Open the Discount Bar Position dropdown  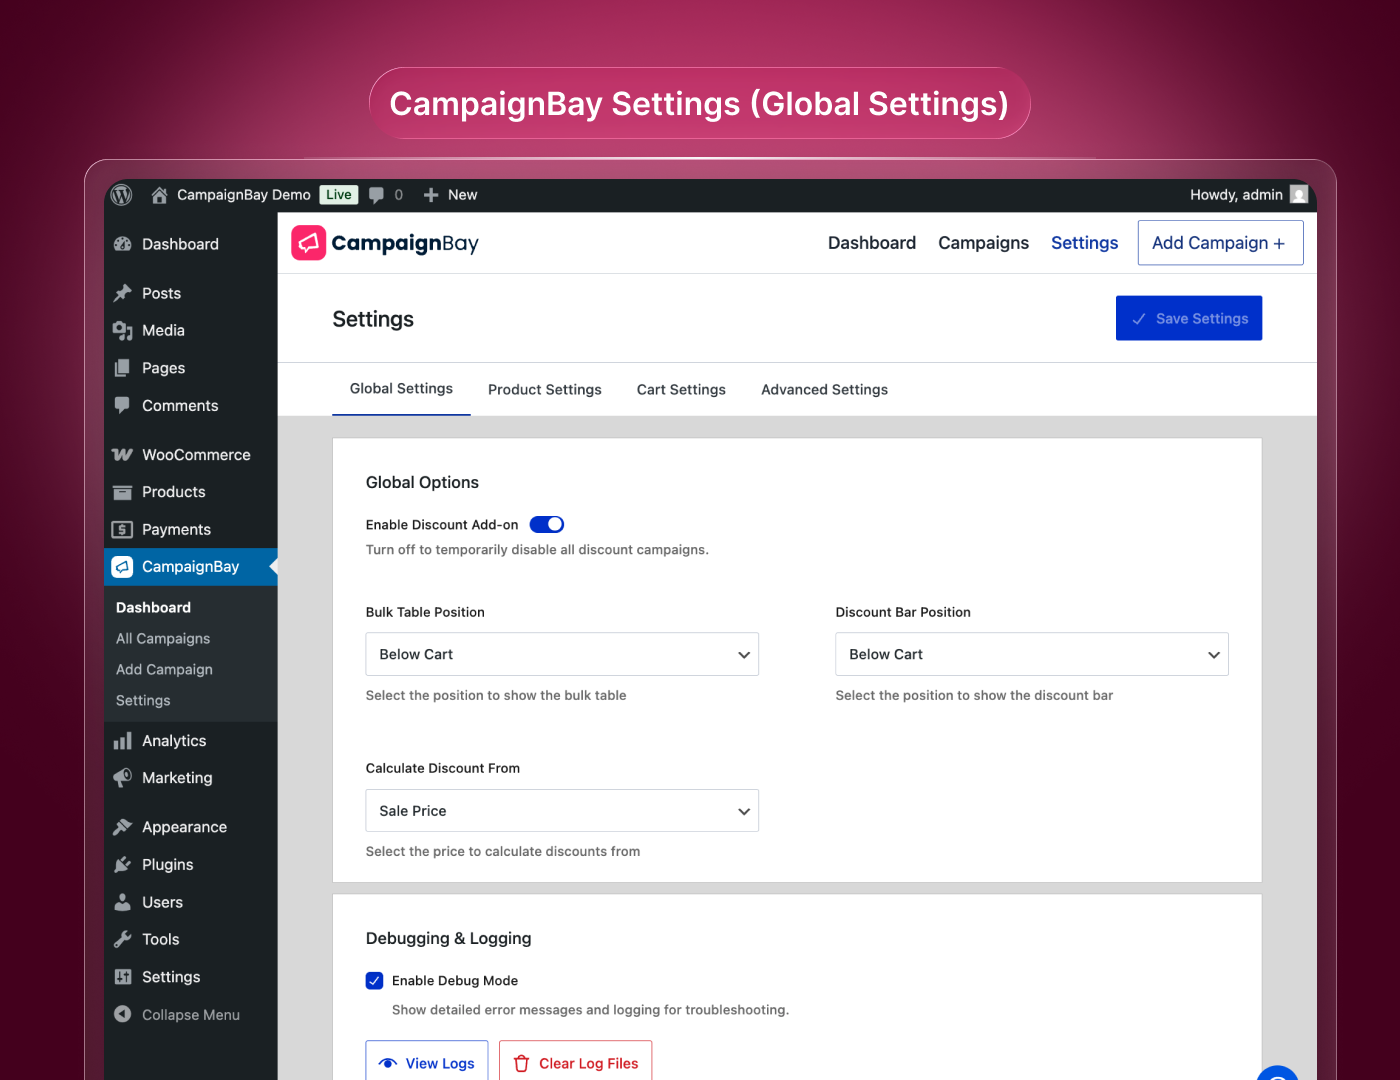coord(1032,654)
